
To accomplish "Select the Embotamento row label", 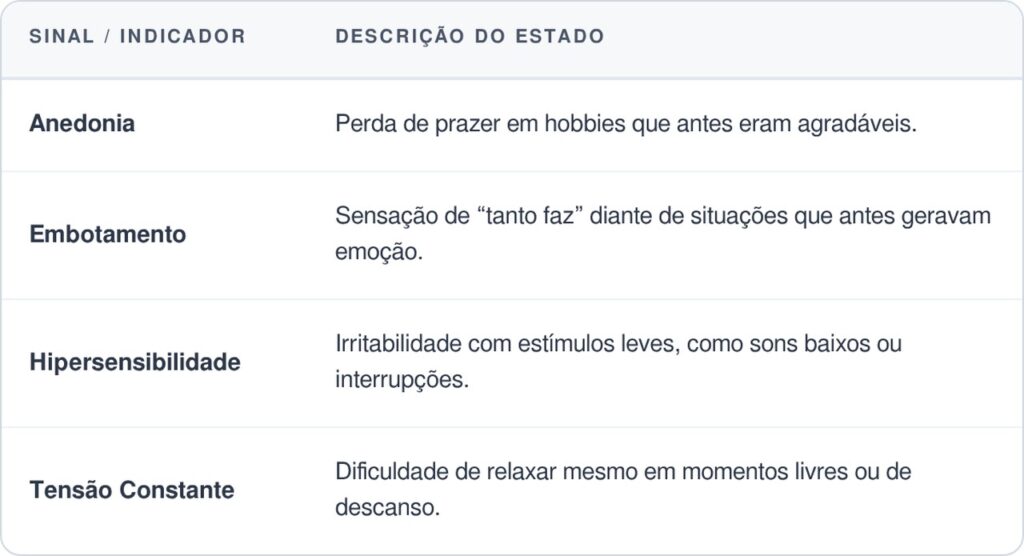I will click(x=108, y=235).
